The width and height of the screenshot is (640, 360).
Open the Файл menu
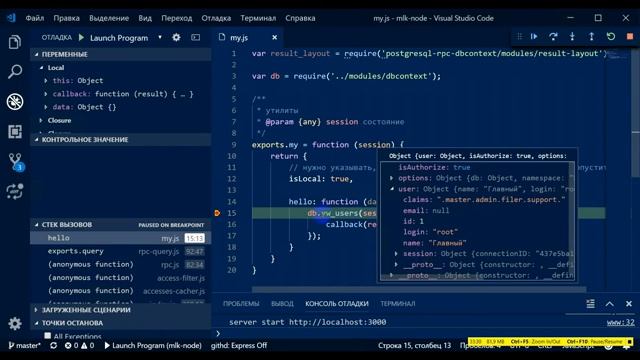pyautogui.click(x=35, y=18)
